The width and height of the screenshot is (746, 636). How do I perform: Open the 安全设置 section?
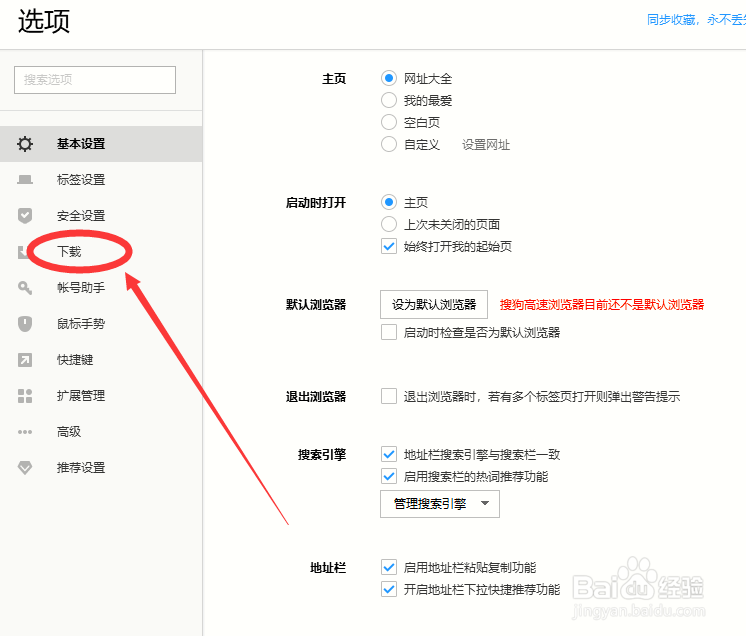coord(101,215)
